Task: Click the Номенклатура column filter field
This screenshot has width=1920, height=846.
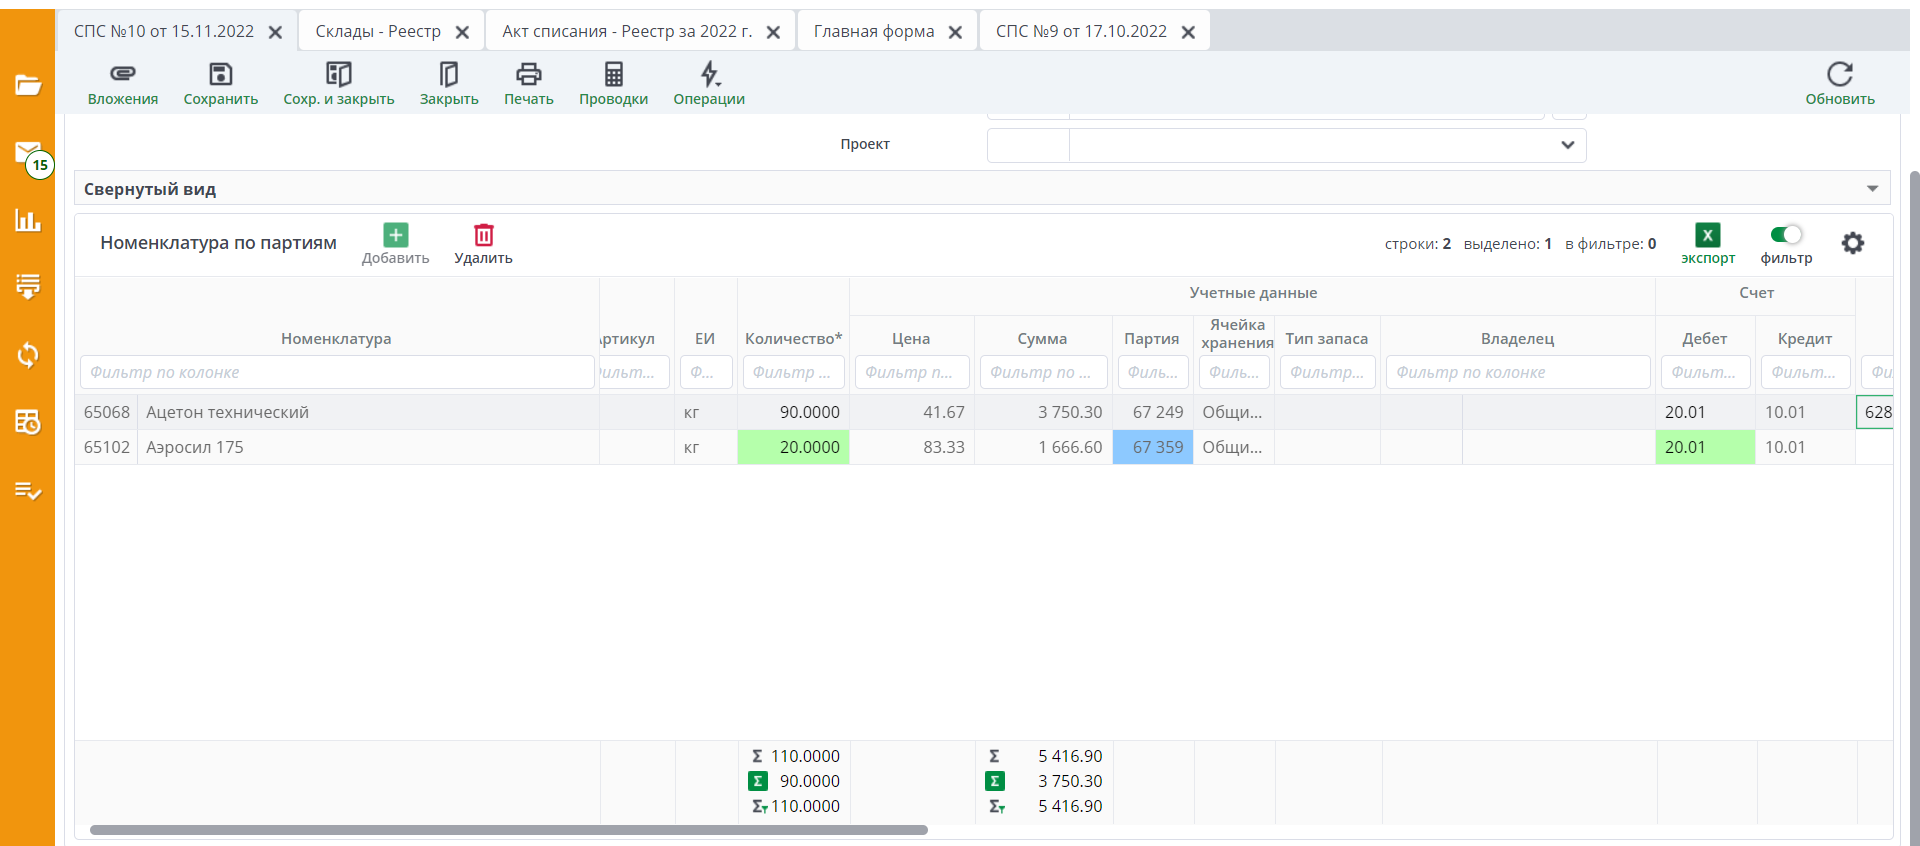Action: click(337, 372)
